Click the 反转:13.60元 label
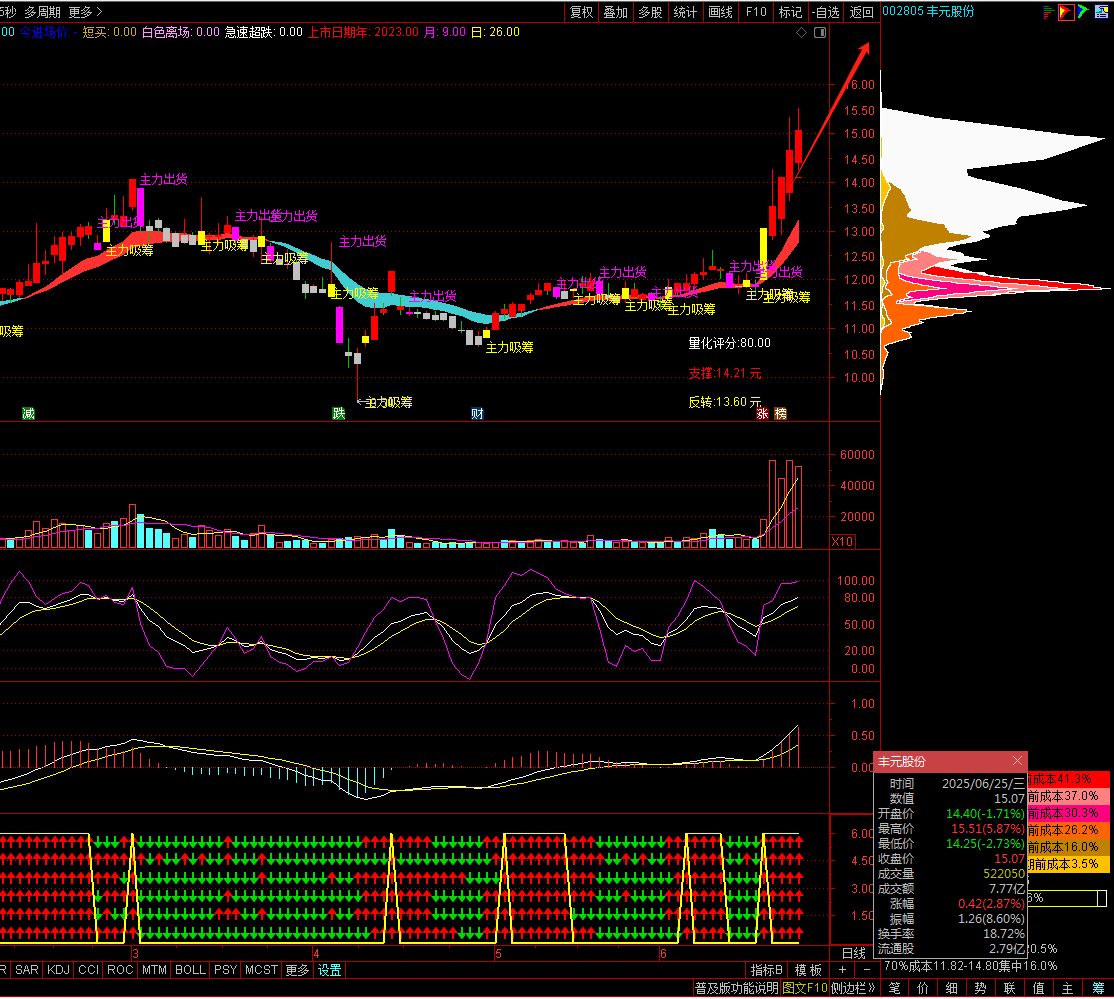This screenshot has height=999, width=1114. [x=725, y=402]
